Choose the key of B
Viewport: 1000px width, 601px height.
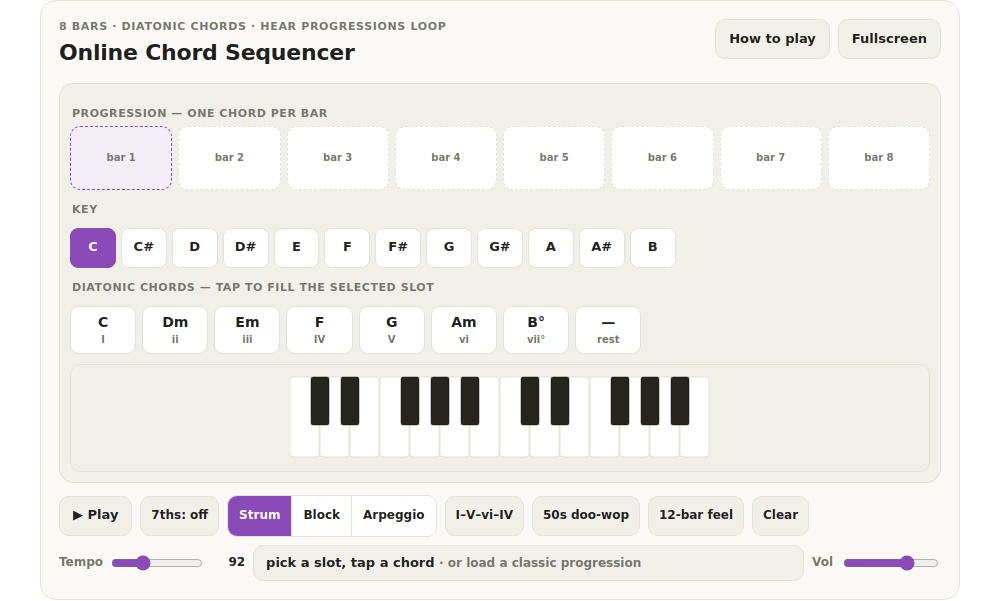(x=652, y=248)
